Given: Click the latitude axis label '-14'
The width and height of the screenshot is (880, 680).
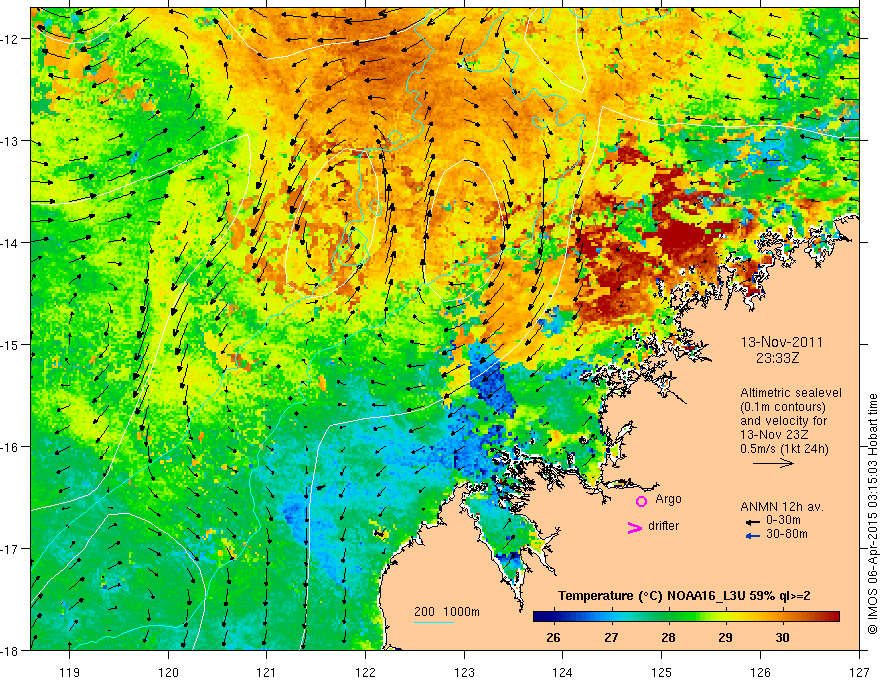Looking at the screenshot, I should point(11,243).
